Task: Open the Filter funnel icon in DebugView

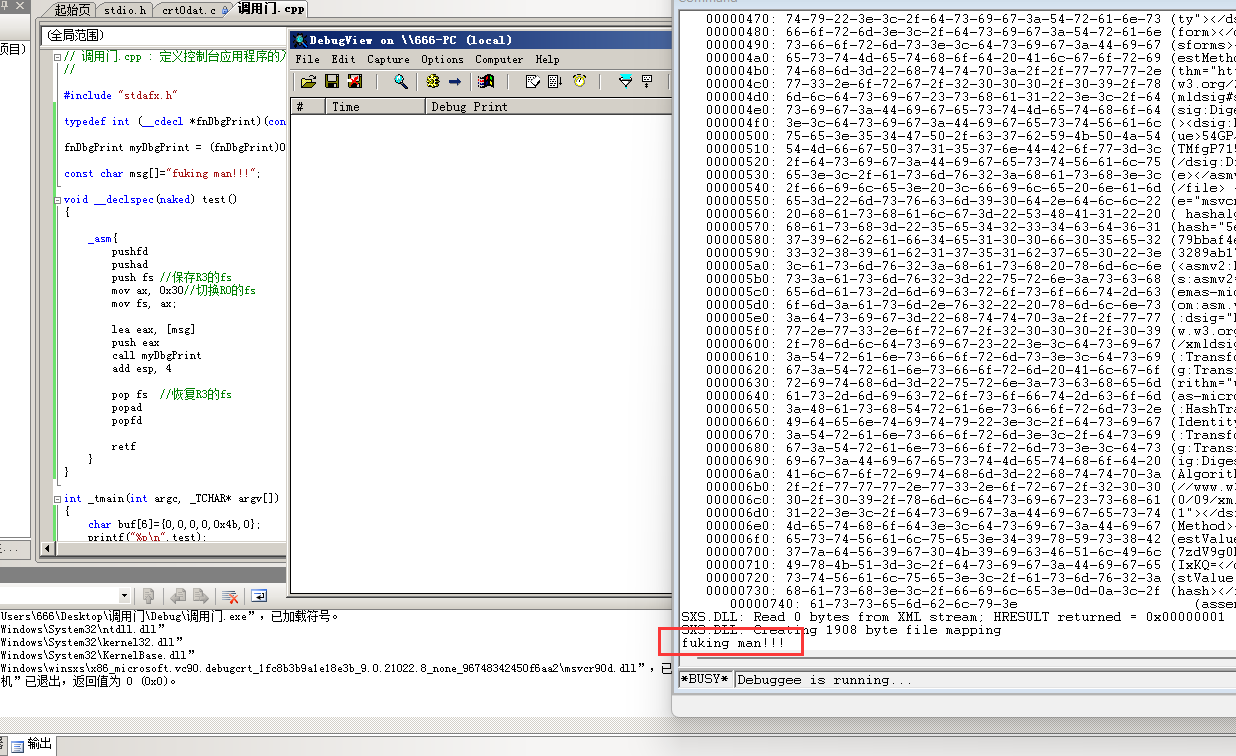Action: (625, 82)
